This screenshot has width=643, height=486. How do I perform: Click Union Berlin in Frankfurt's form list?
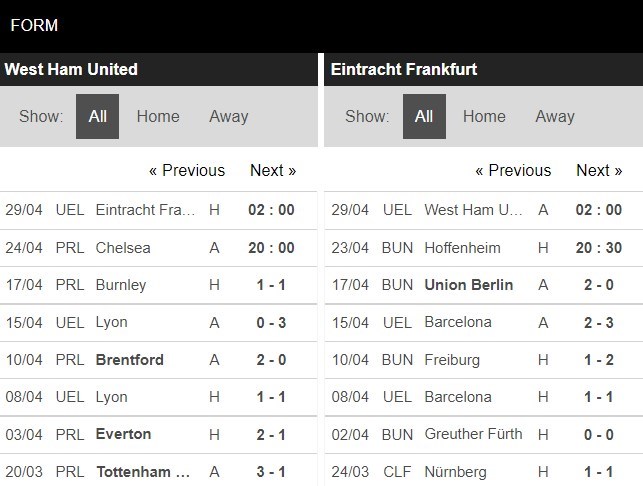(x=468, y=285)
